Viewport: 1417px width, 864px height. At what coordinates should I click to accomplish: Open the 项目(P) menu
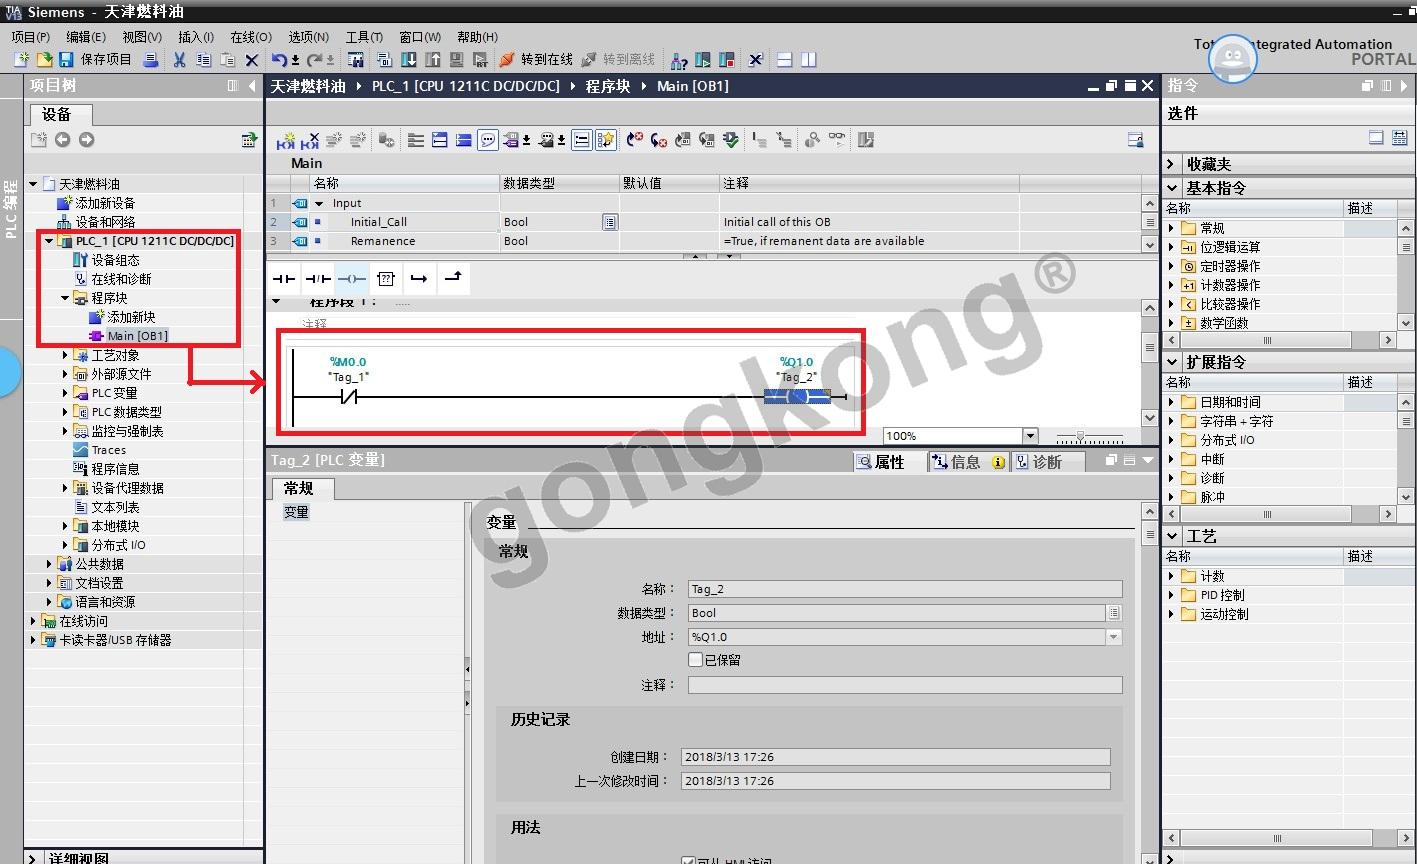pos(31,37)
